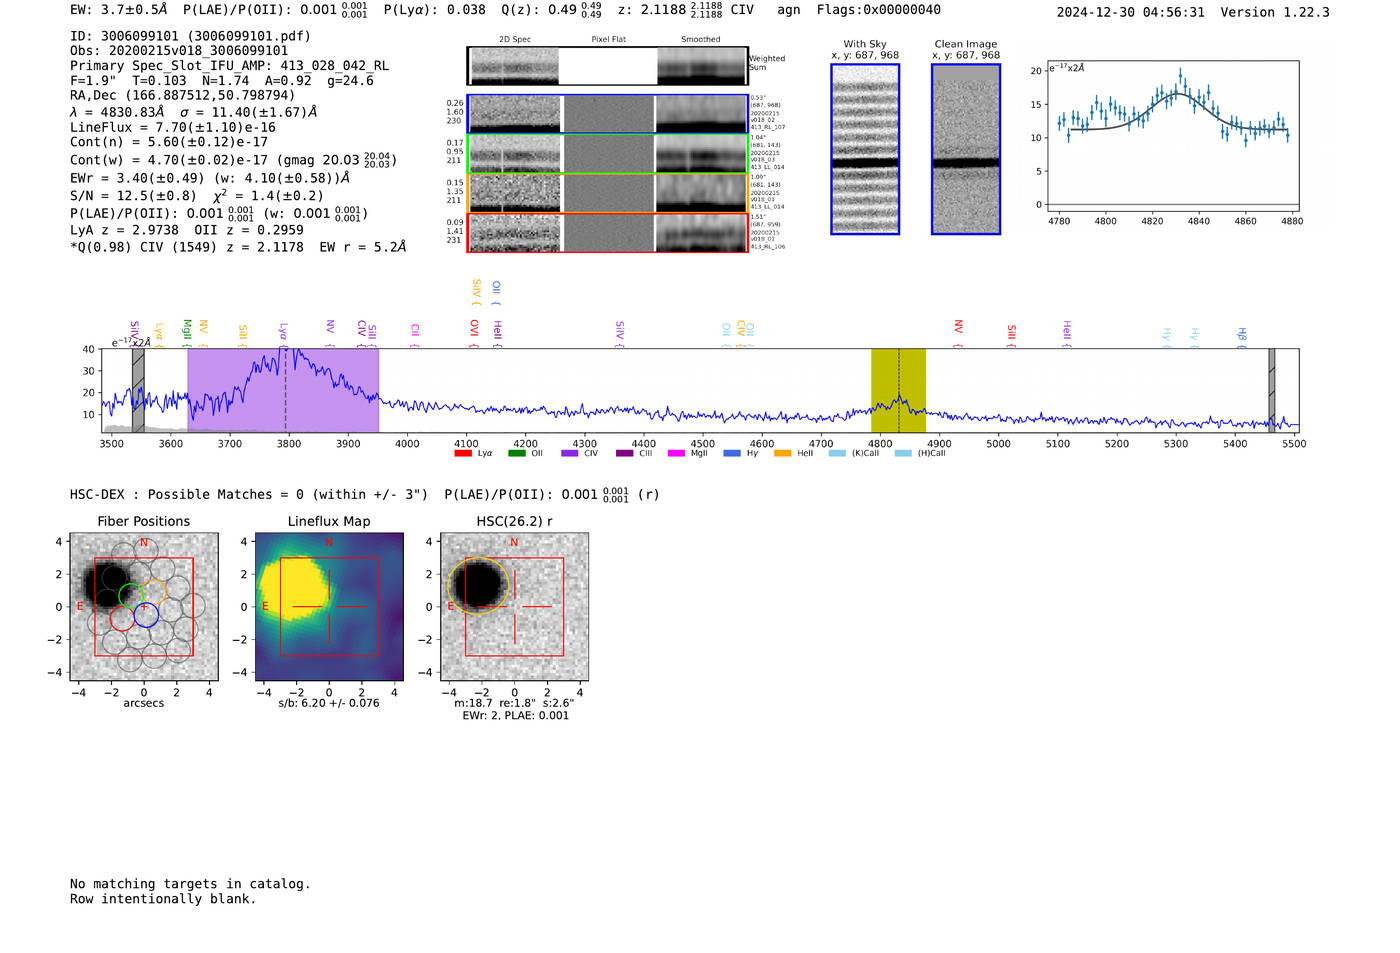This screenshot has width=1400, height=953.
Task: Open the Clean Image cutout
Action: click(966, 149)
